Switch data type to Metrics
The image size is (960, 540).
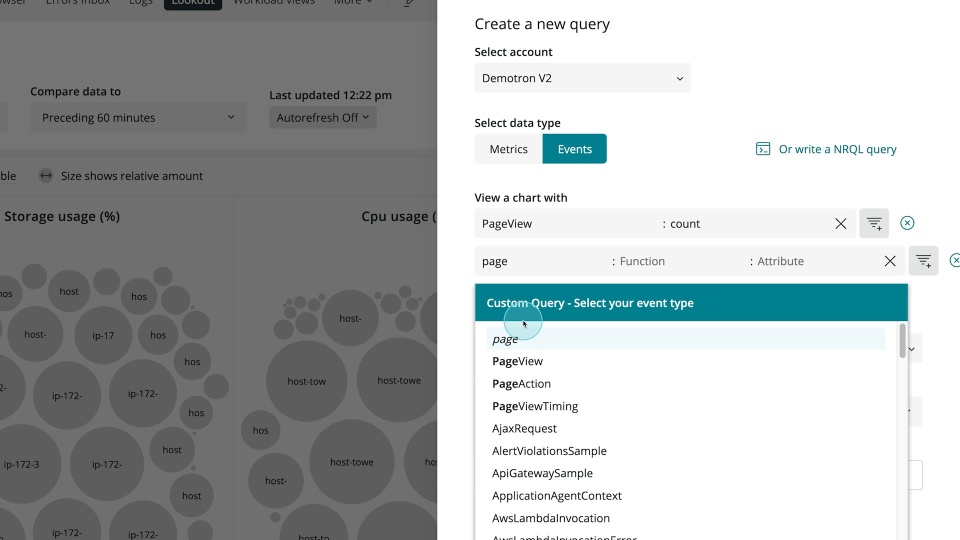pos(508,149)
